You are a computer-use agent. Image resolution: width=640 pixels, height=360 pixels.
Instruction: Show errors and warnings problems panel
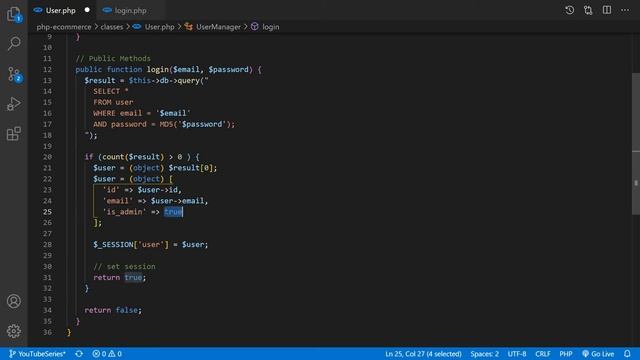pos(107,354)
